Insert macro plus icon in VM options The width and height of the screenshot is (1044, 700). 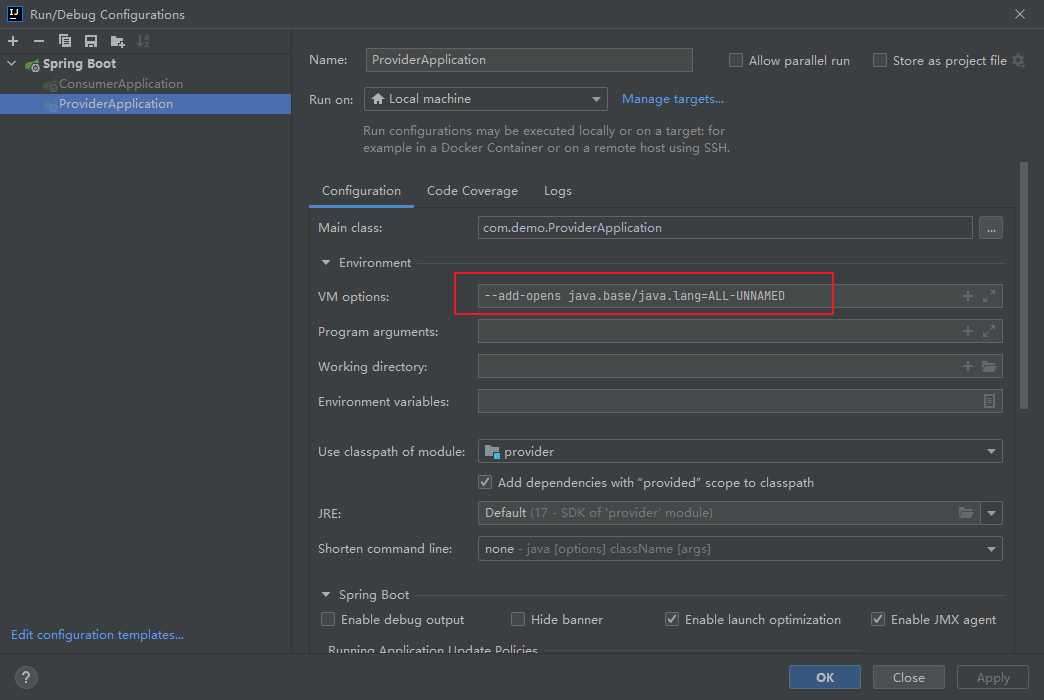tap(967, 296)
